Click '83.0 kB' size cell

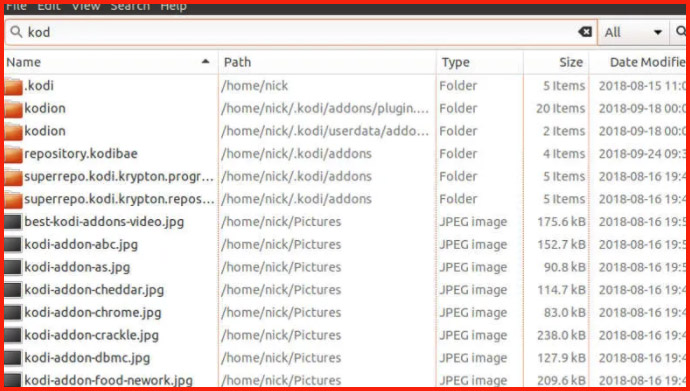pyautogui.click(x=565, y=313)
